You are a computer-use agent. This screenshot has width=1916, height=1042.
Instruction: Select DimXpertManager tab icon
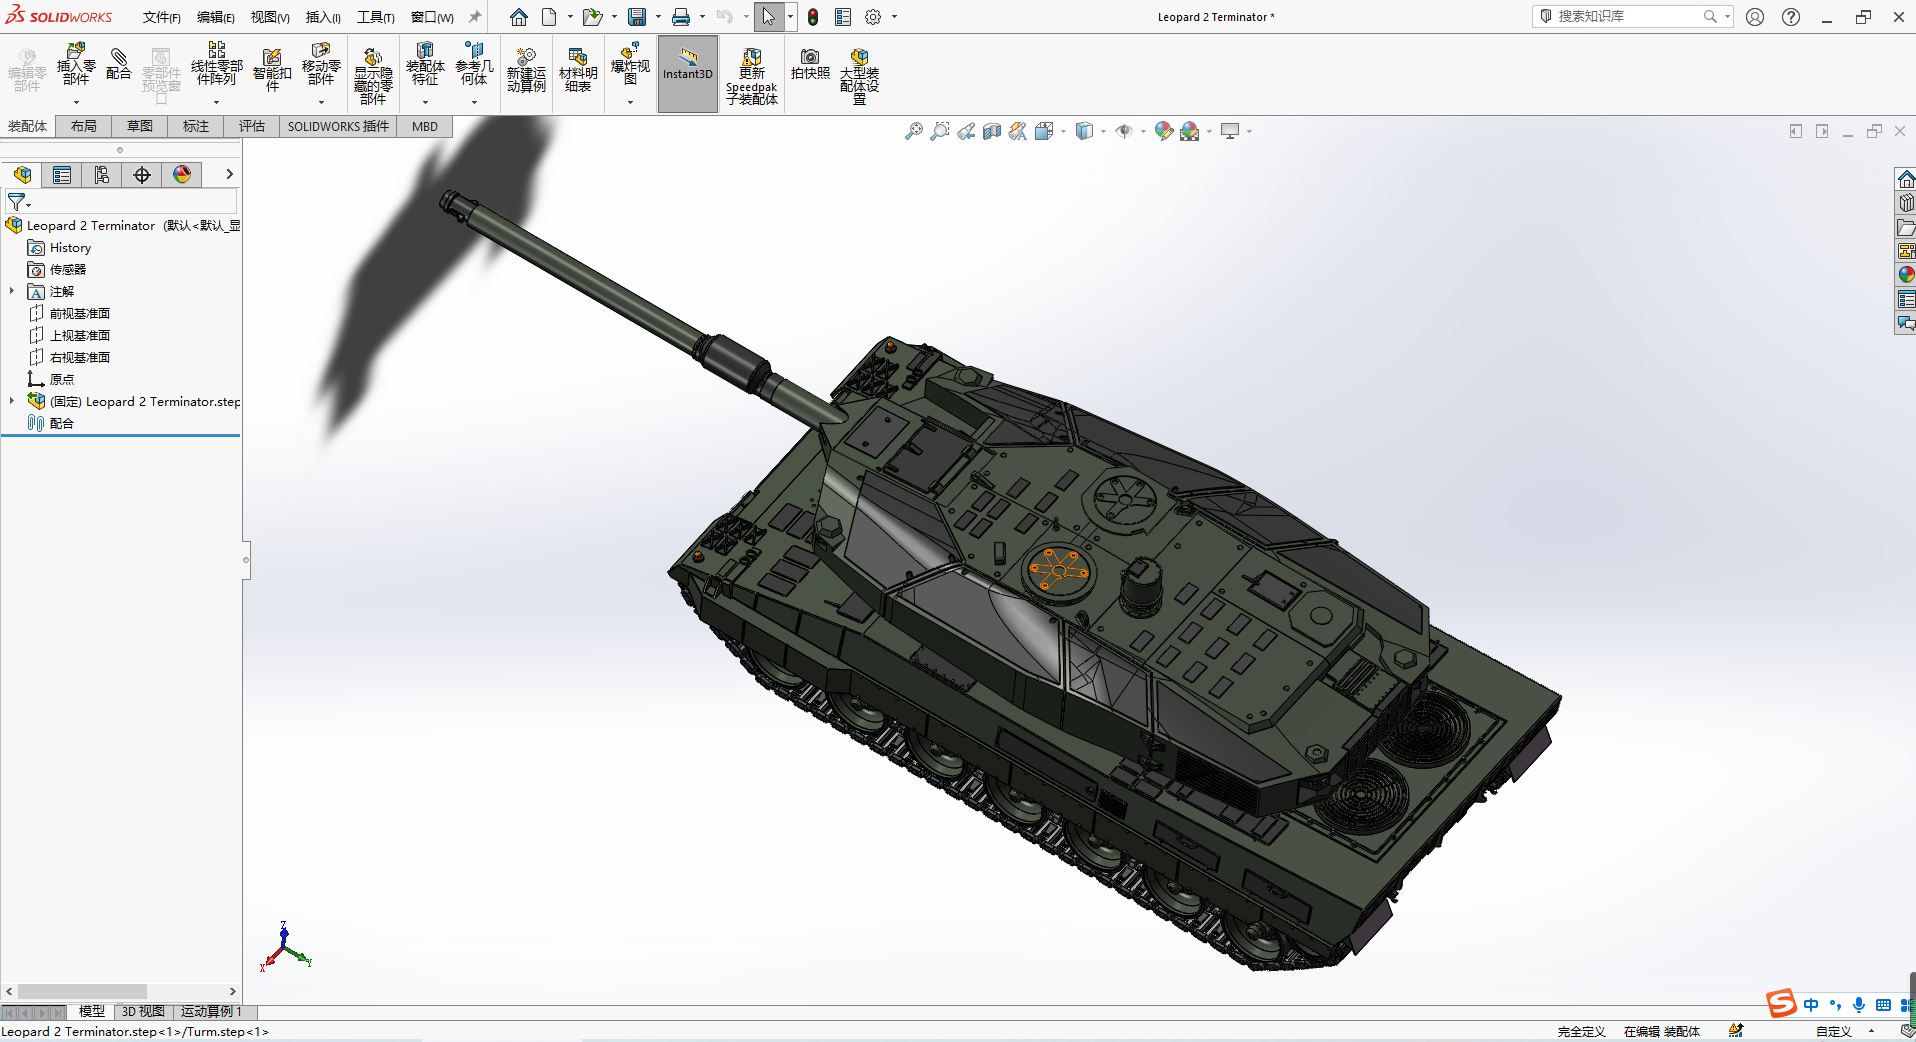tap(142, 175)
